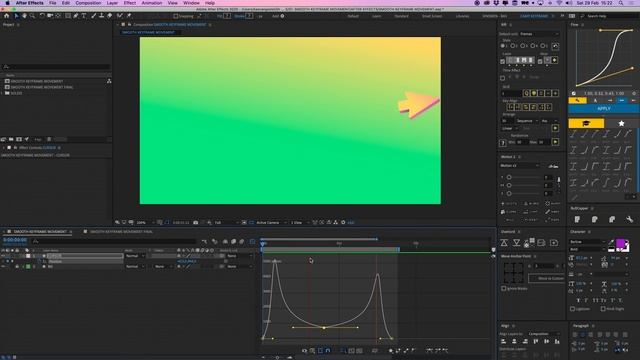The width and height of the screenshot is (640, 360).
Task: Click the Home icon in the toolbar
Action: tap(7, 16)
